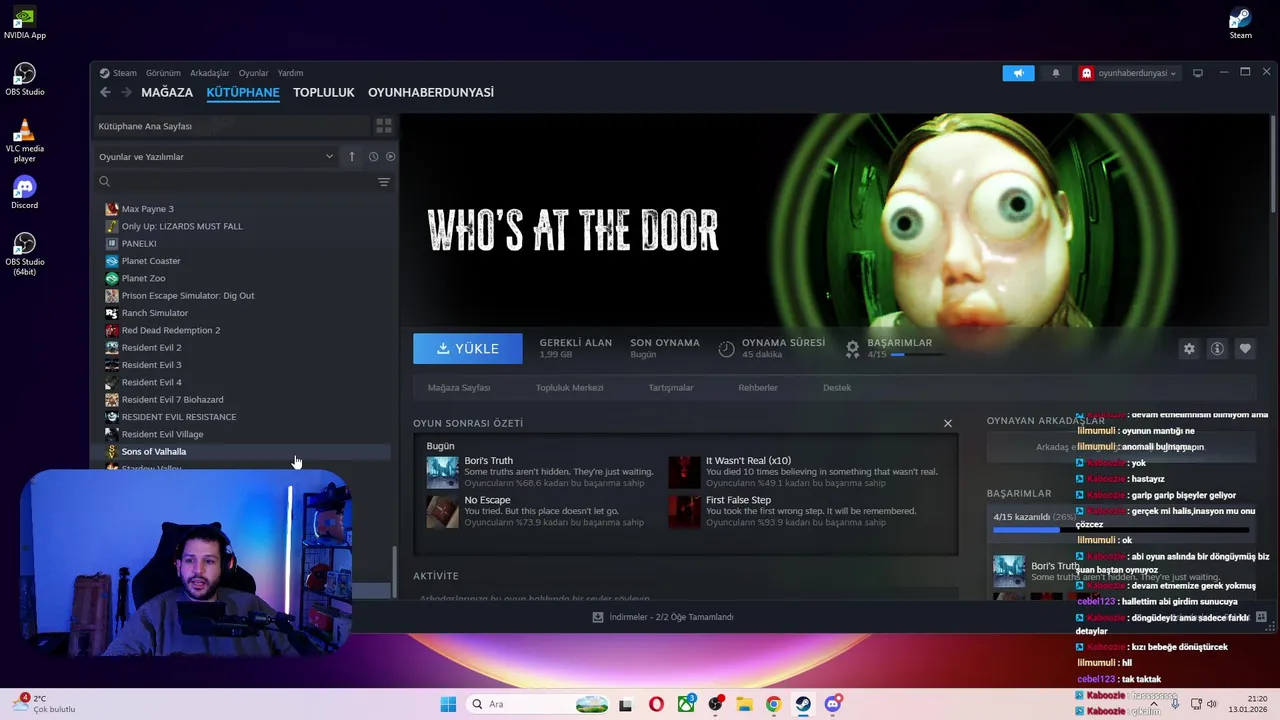Screen dimensions: 1280x720
Task: Toggle the ready-to-play filter icon
Action: [390, 156]
